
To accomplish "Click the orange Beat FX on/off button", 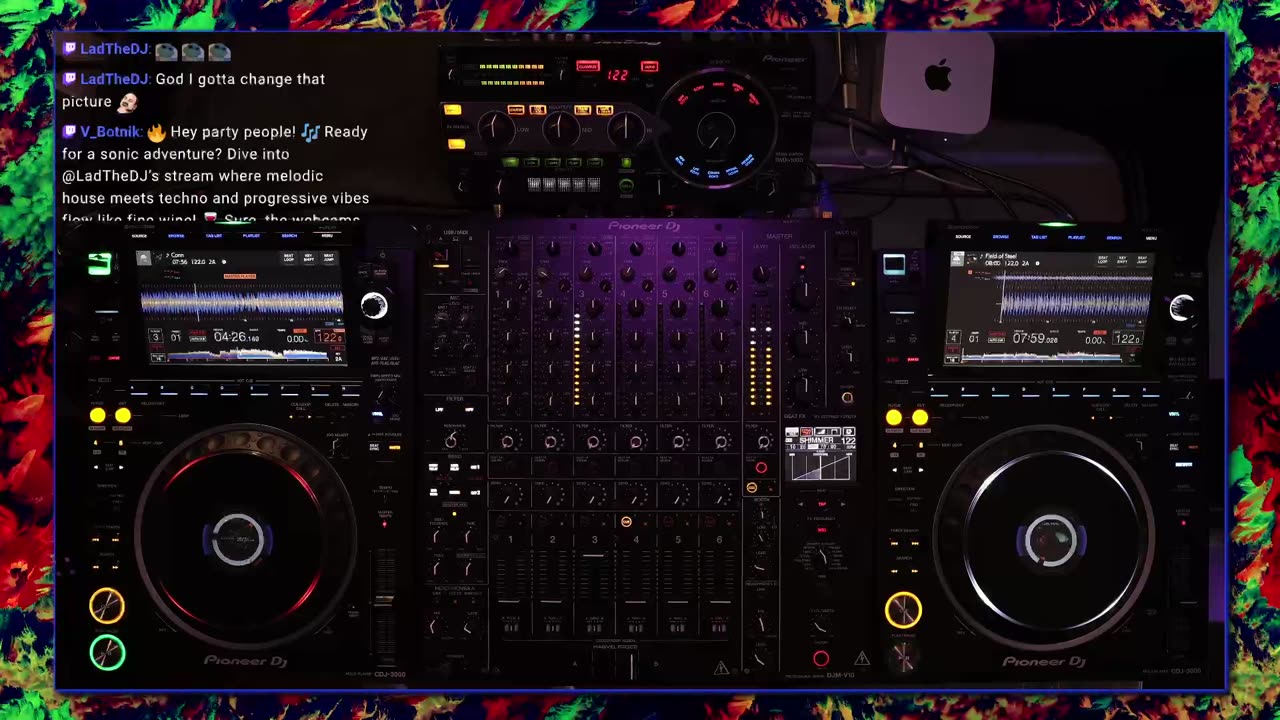I will (x=752, y=487).
